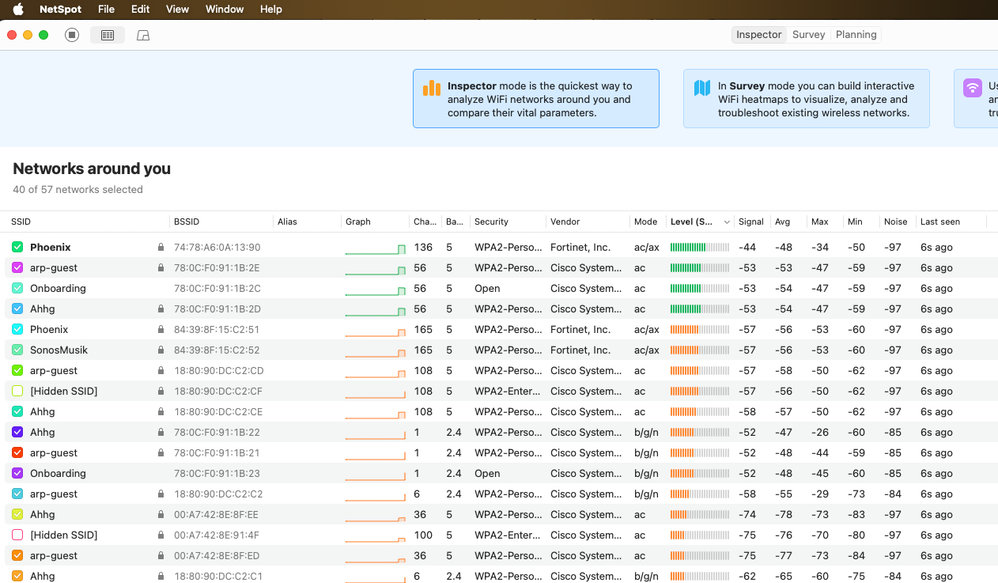Click the lock icon on the SonosMusik row
This screenshot has width=998, height=583.
(x=160, y=350)
